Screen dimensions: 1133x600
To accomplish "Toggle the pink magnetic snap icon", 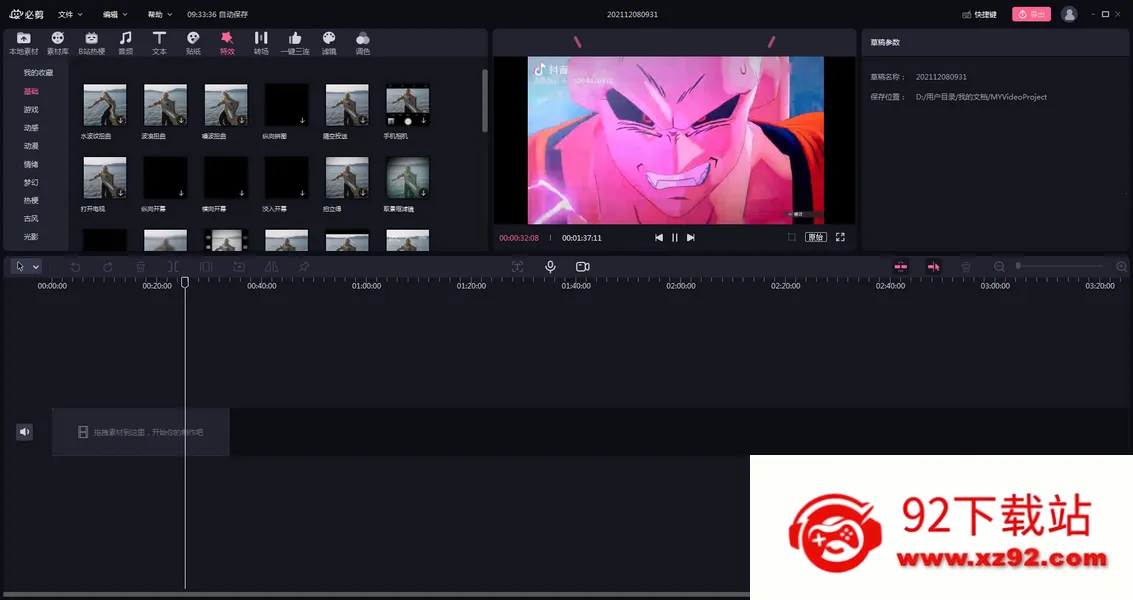I will 900,267.
